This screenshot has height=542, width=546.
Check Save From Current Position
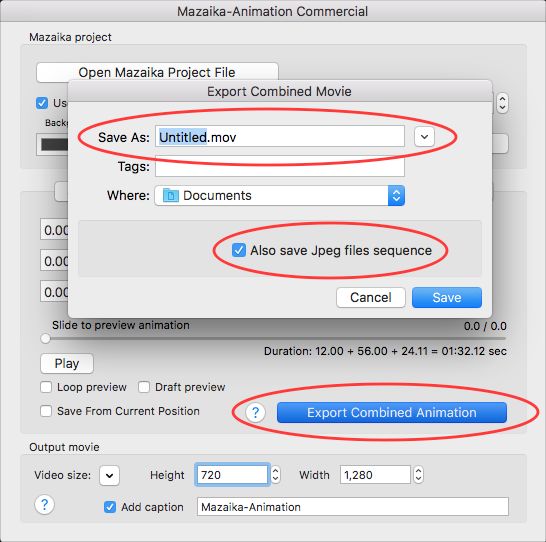point(46,411)
